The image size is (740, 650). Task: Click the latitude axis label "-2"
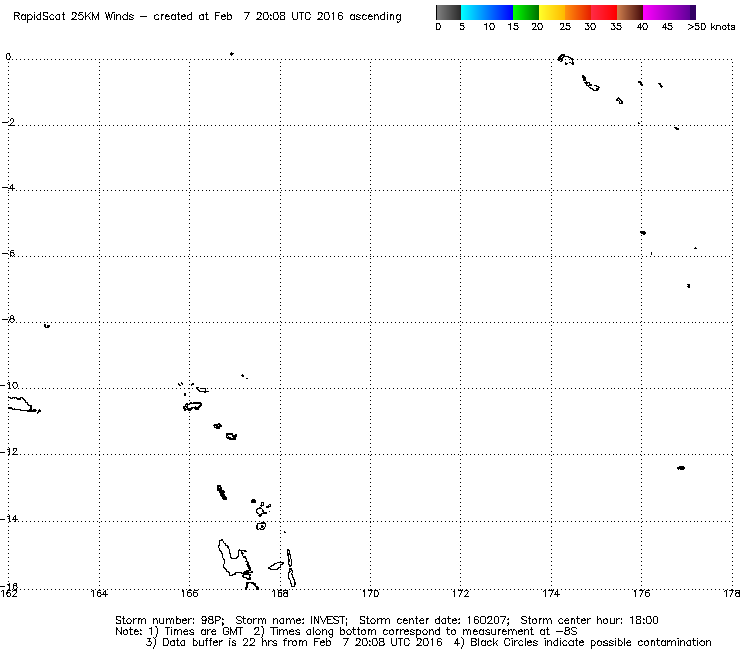click(8, 122)
